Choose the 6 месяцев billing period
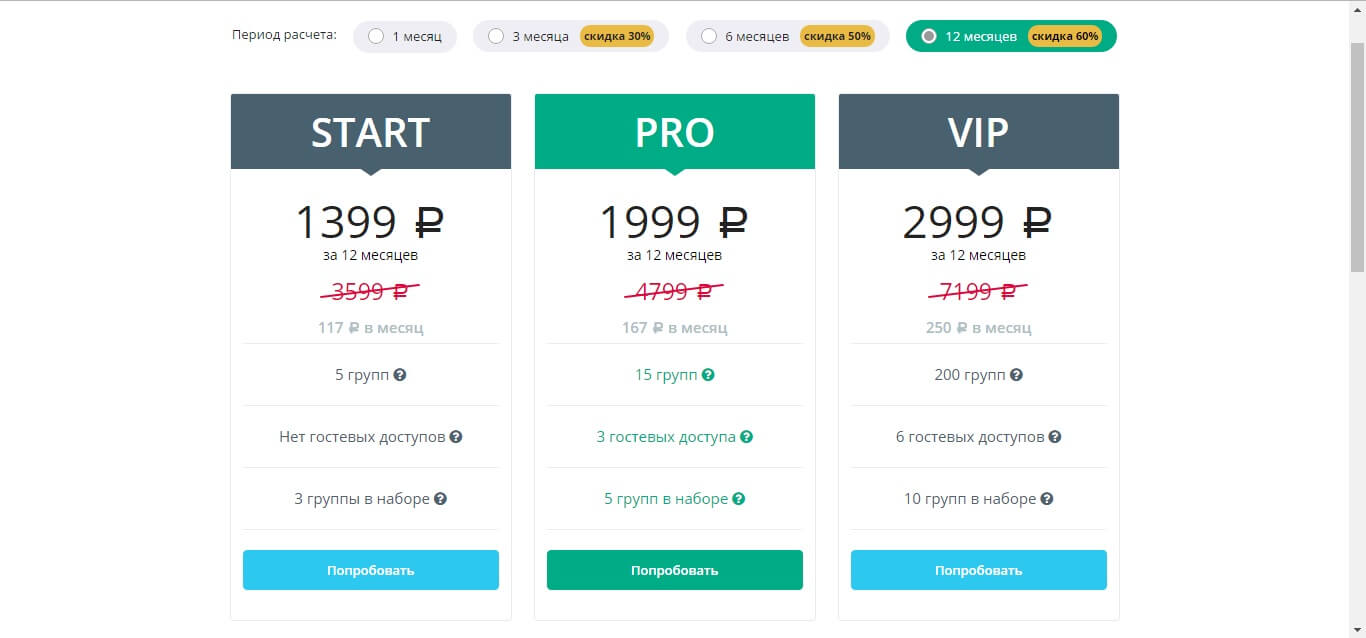Image resolution: width=1366 pixels, height=638 pixels. click(x=709, y=36)
